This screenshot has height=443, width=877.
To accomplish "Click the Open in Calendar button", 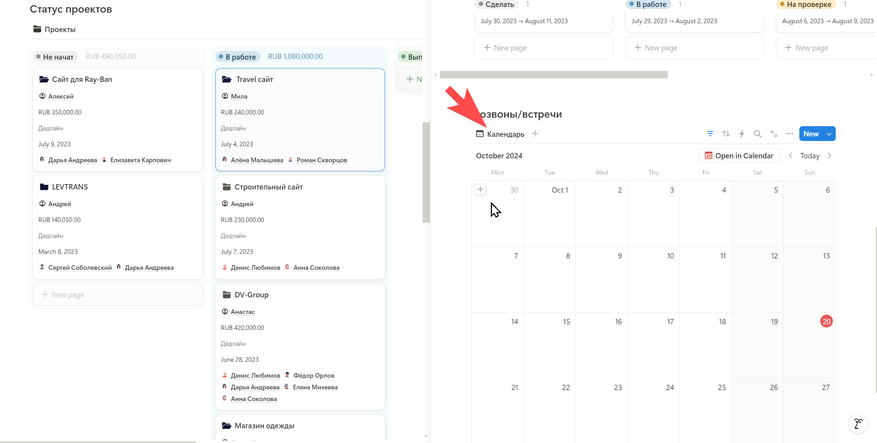I will click(739, 156).
